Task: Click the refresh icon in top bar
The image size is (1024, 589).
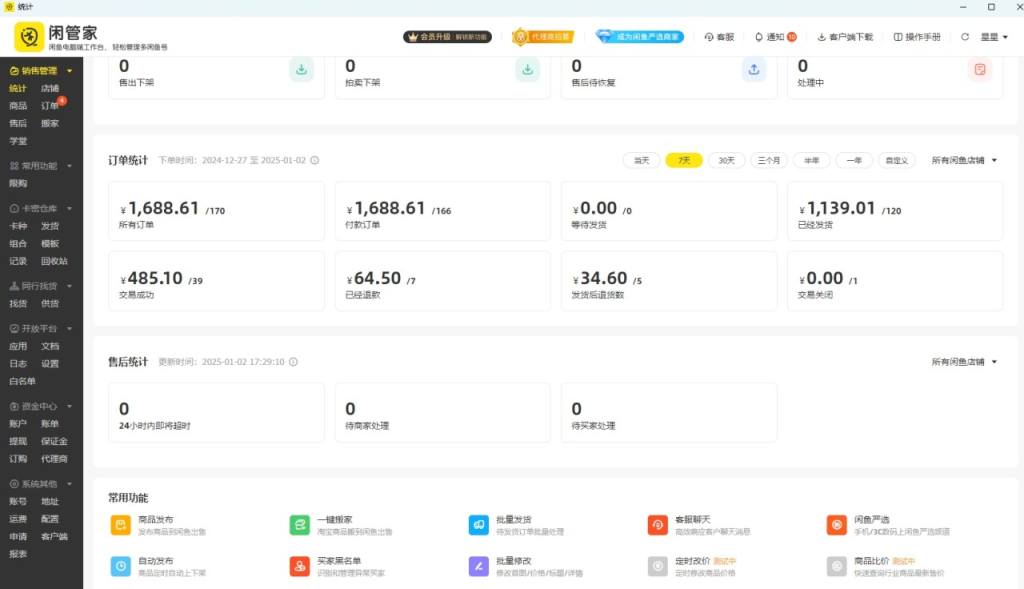Action: click(965, 37)
